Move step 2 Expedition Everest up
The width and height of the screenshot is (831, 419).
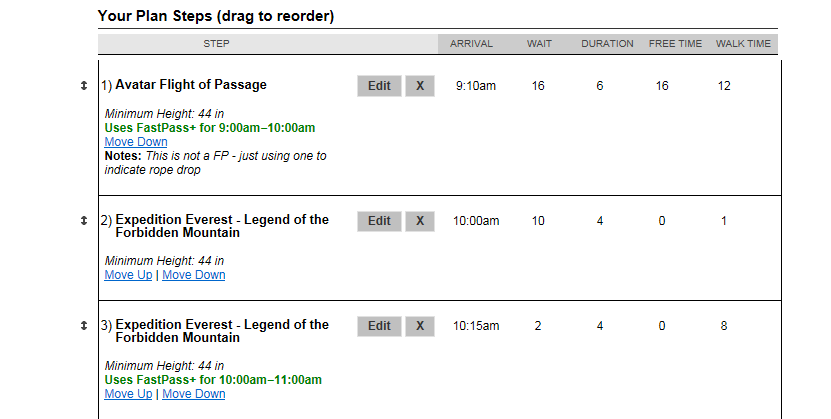[x=128, y=275]
